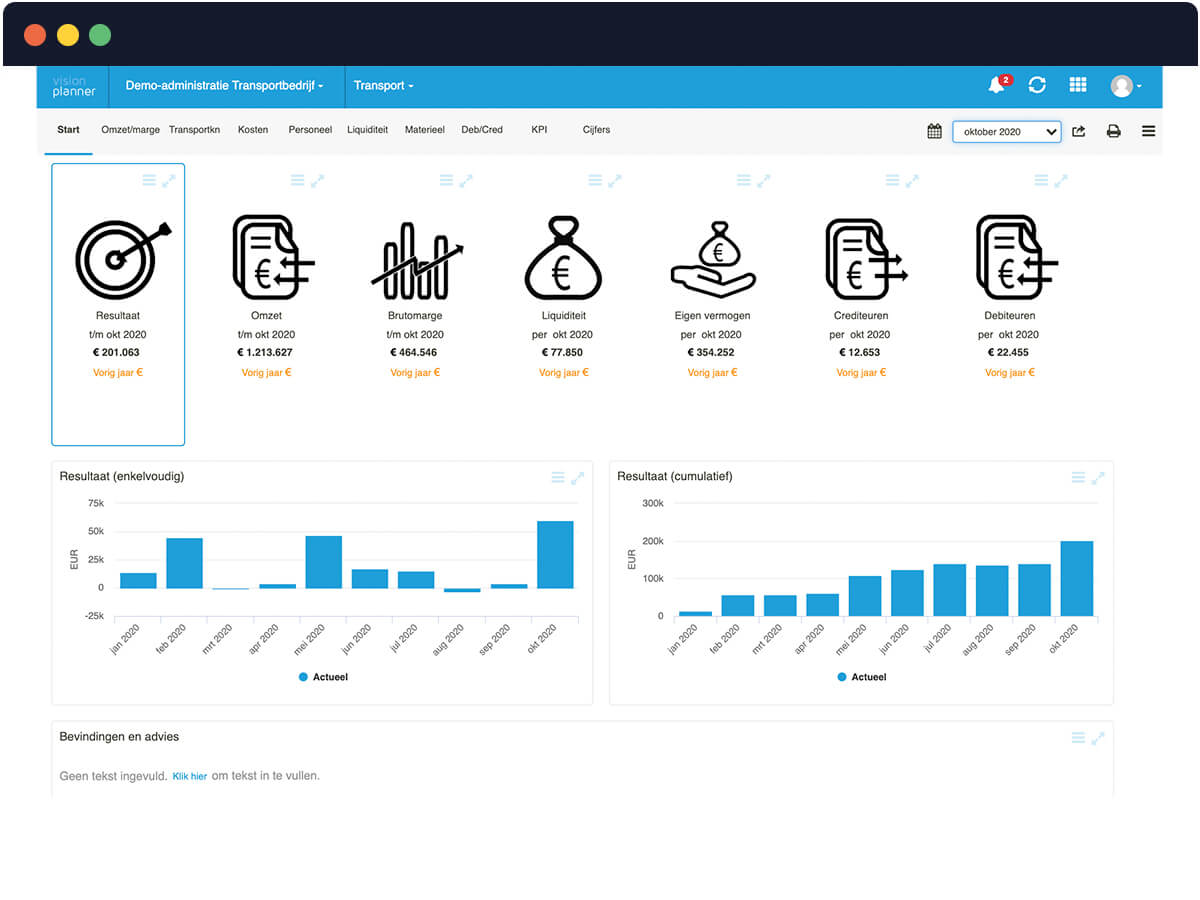1200x900 pixels.
Task: Open the user profile avatar menu
Action: click(x=1126, y=86)
